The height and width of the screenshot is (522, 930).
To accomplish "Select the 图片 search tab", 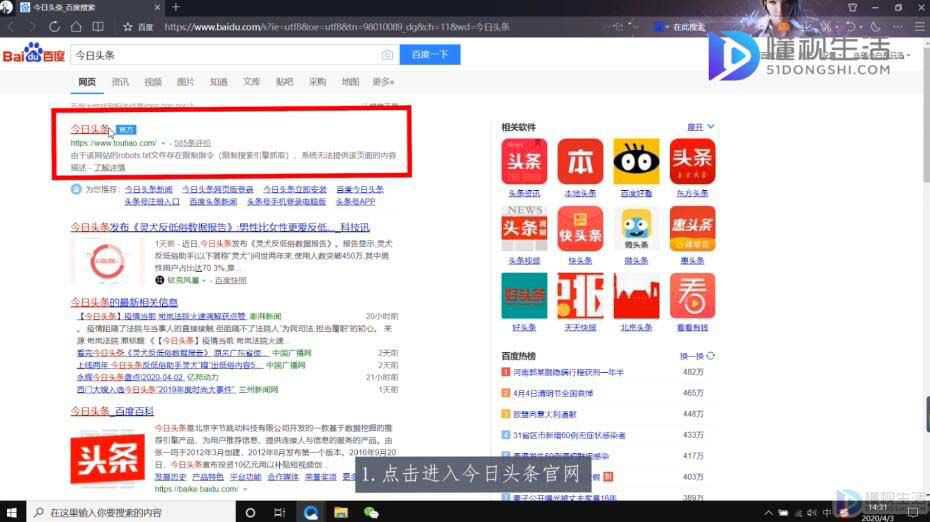I will tap(186, 82).
